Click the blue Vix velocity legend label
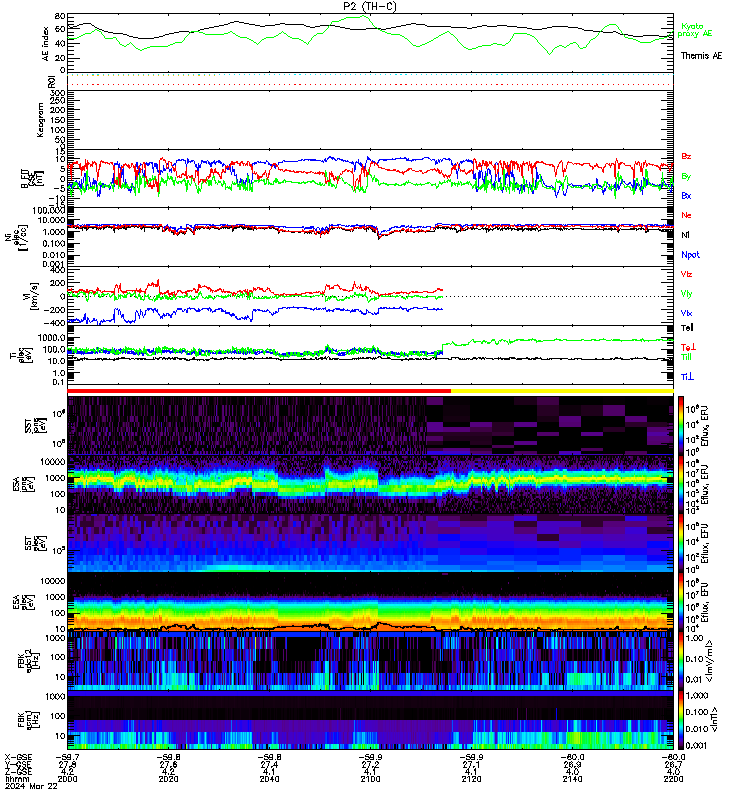750x800 pixels. click(686, 313)
